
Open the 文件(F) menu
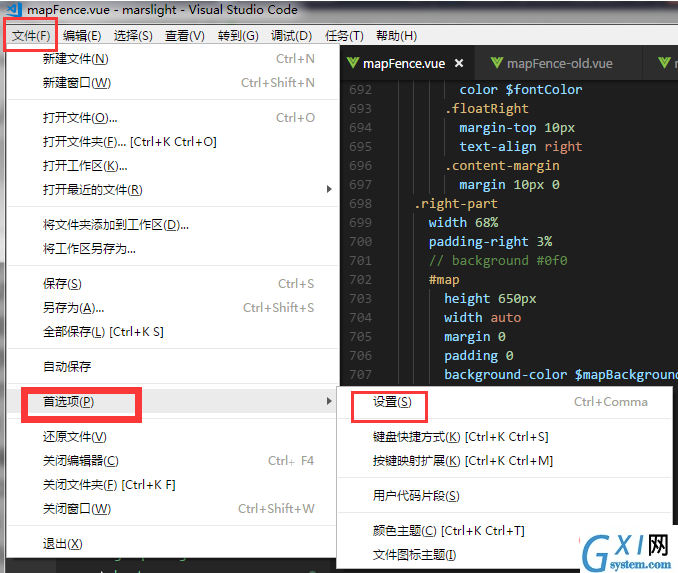31,35
